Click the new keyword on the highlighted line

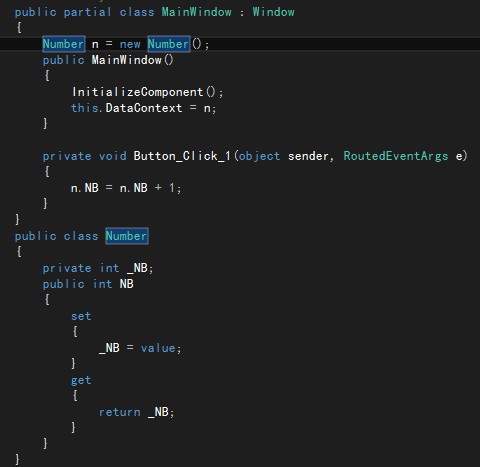(130, 44)
